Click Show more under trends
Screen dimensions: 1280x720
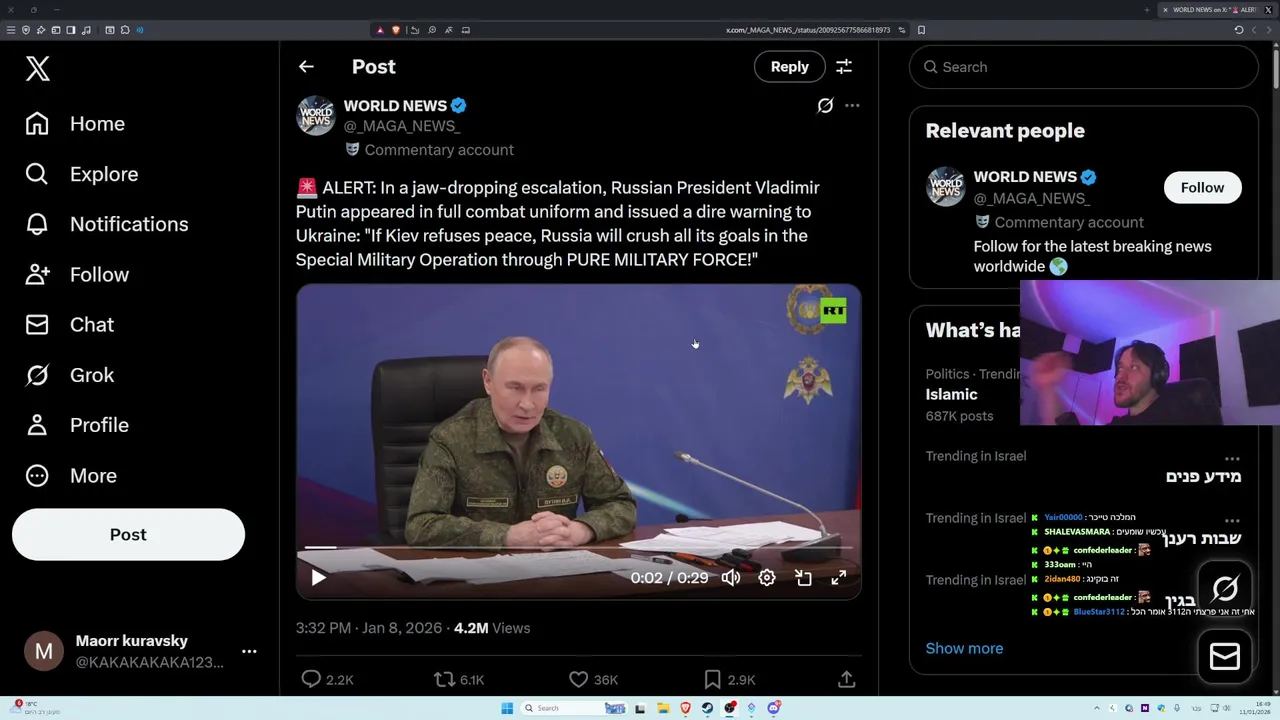coord(964,648)
